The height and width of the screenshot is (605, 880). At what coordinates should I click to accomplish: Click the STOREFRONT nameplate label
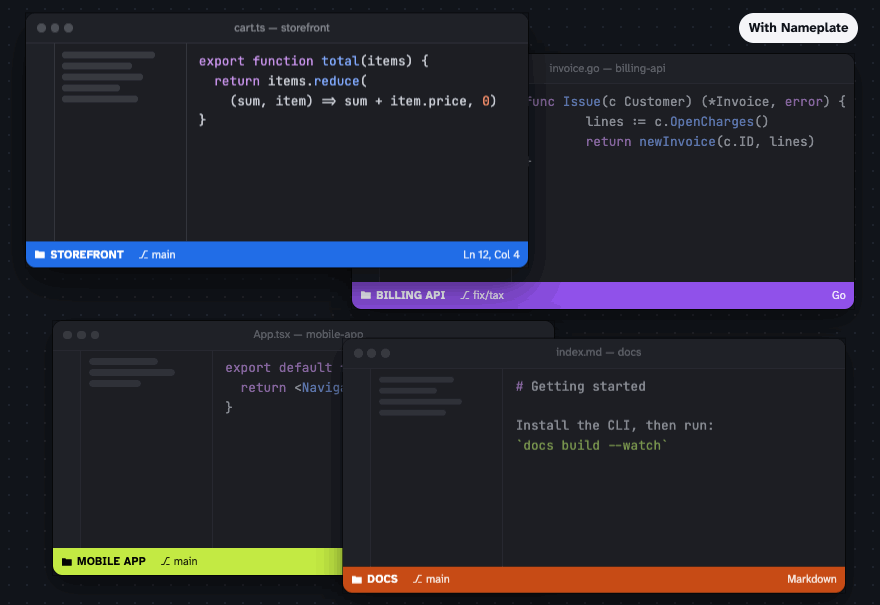[87, 255]
